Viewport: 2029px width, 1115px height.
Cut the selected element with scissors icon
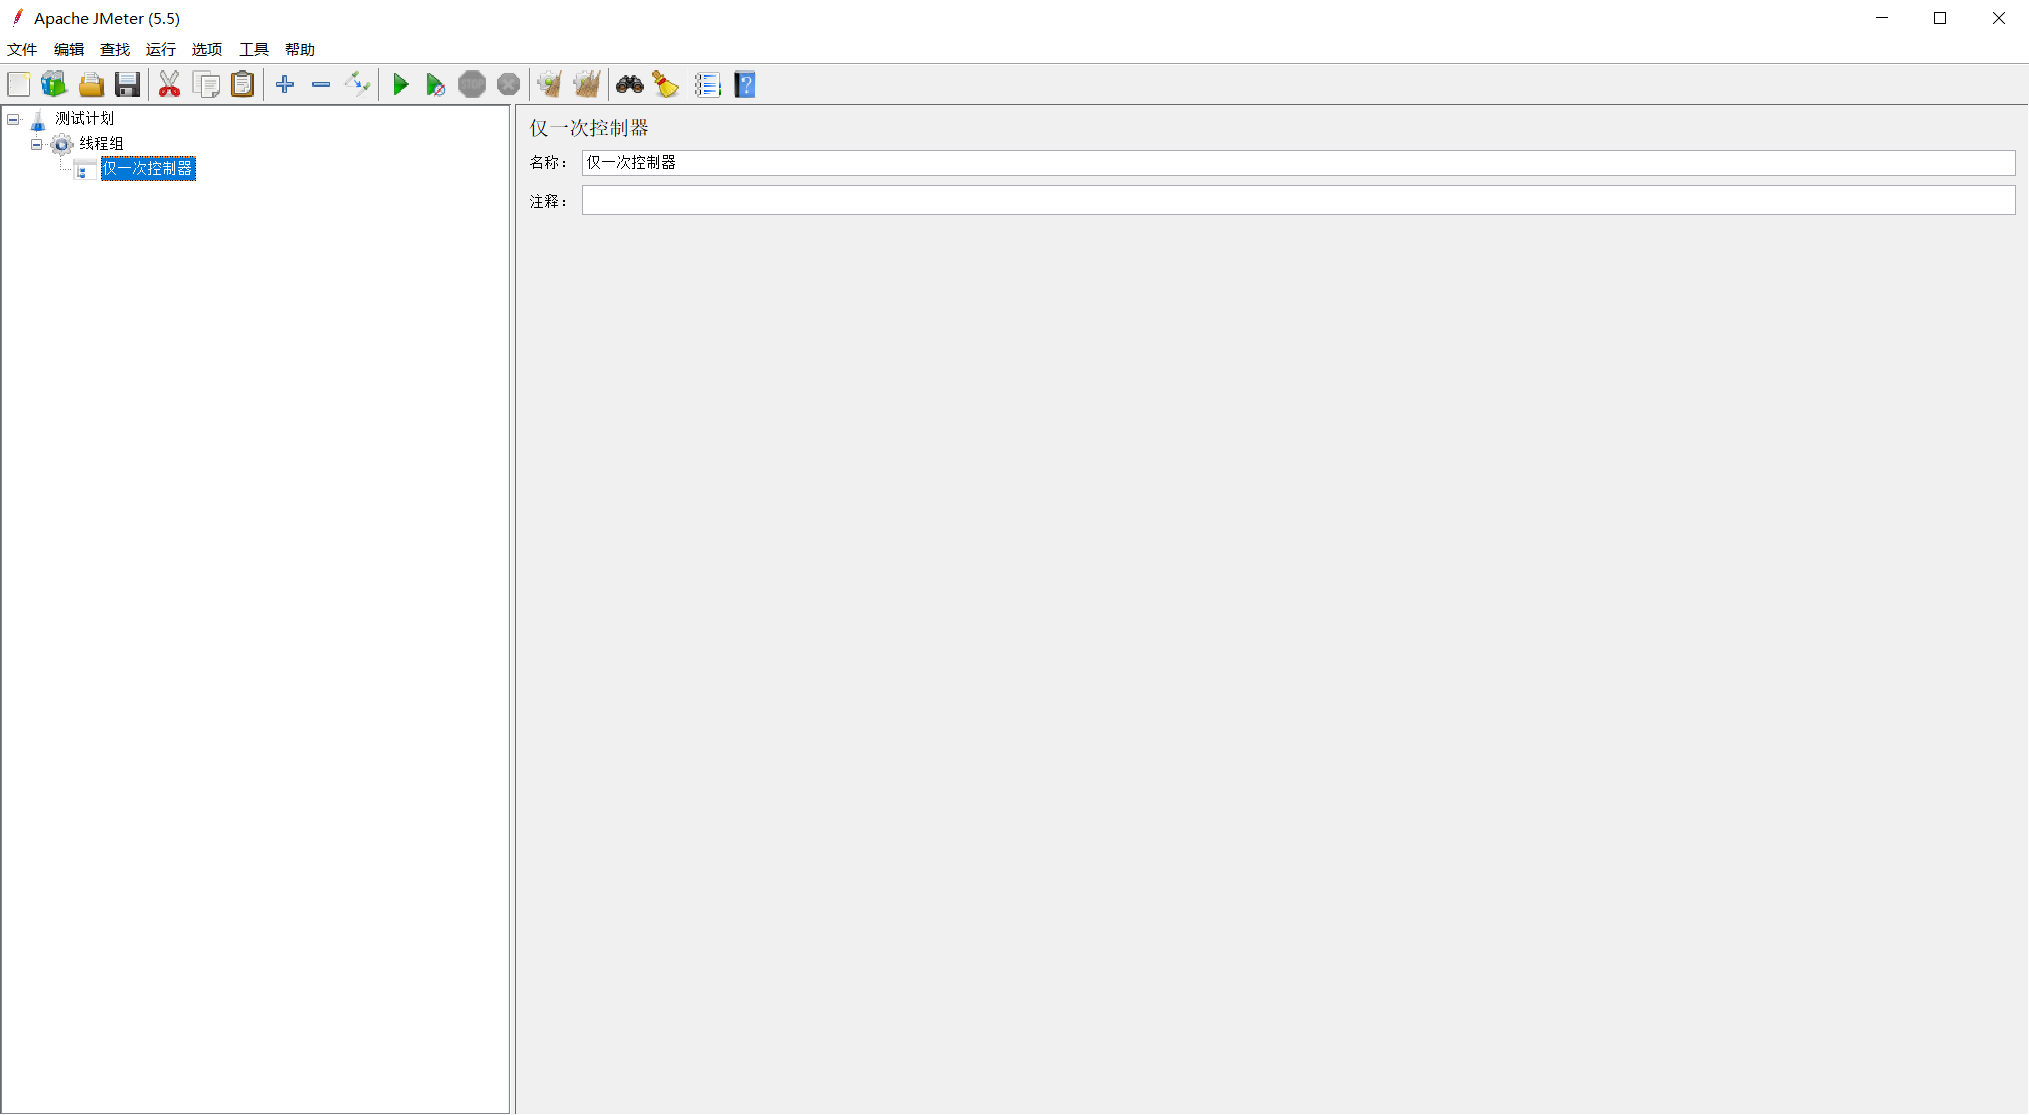point(169,85)
